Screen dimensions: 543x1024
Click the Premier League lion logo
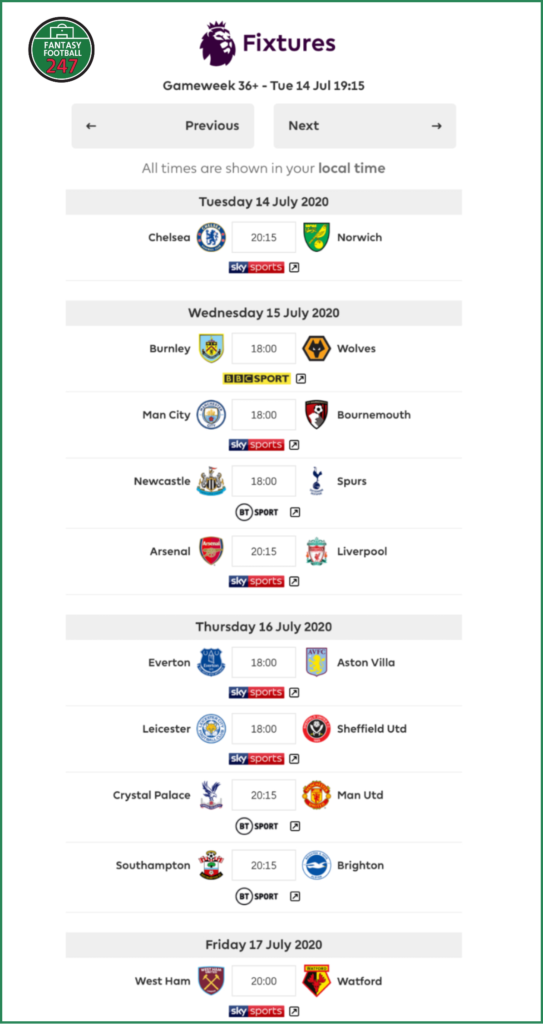[x=218, y=42]
